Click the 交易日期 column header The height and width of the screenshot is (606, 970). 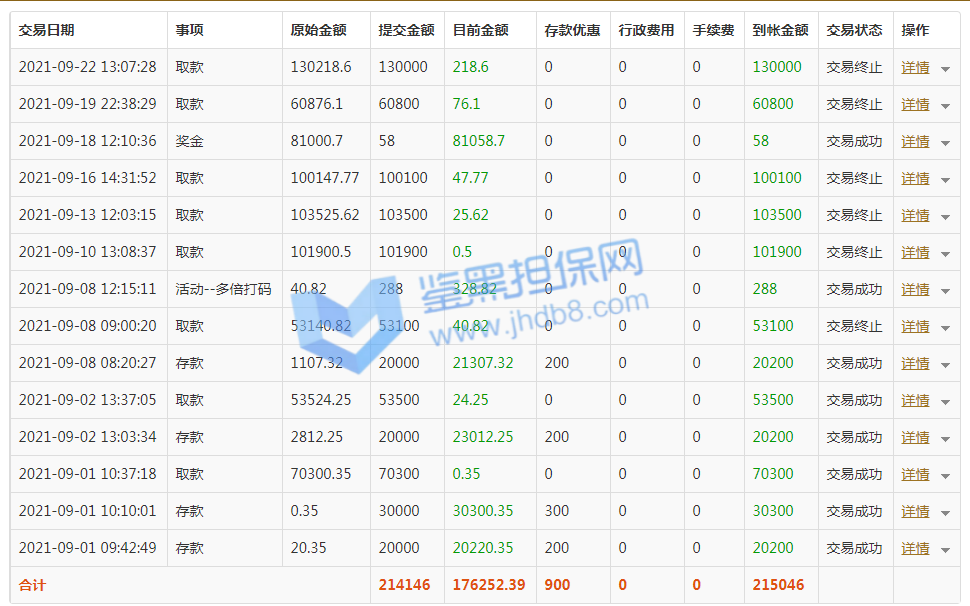(46, 30)
